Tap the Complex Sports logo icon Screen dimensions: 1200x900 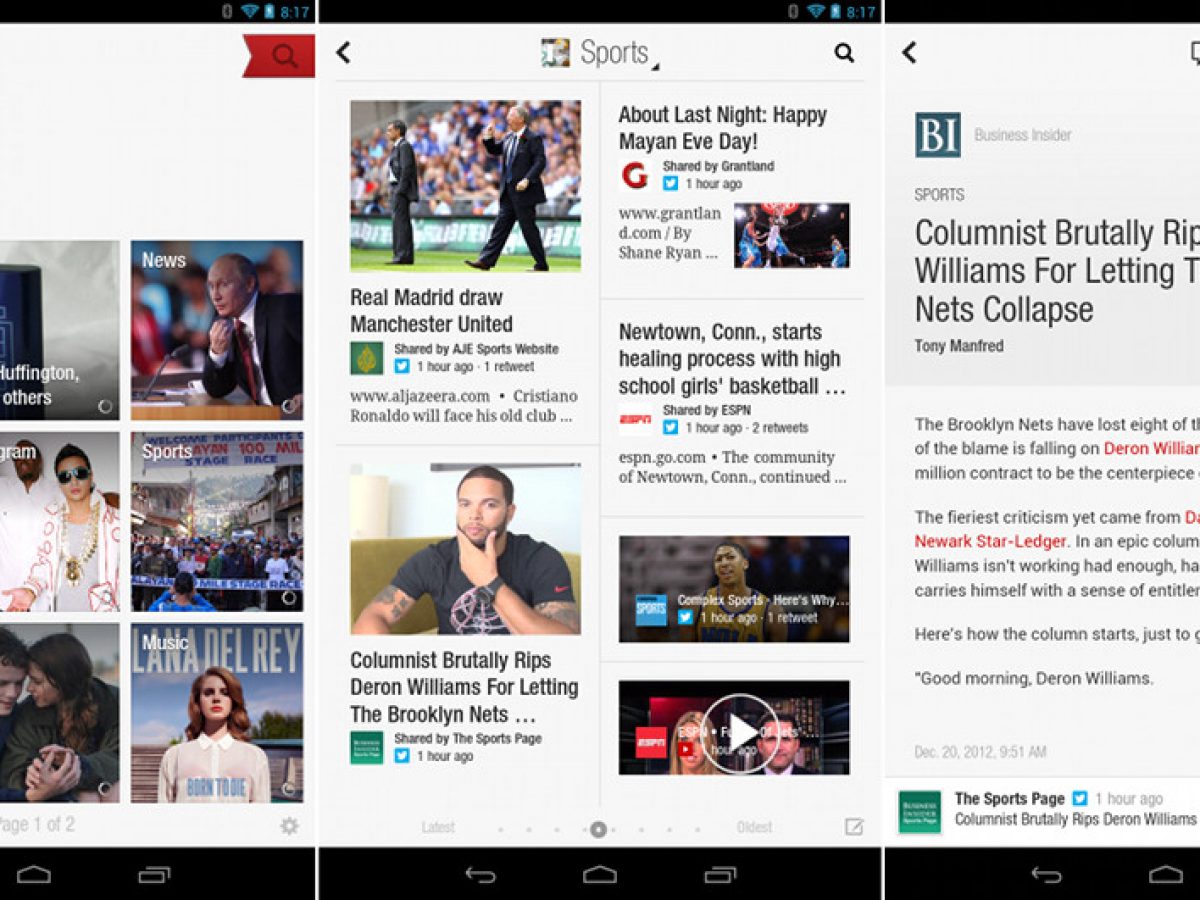[x=651, y=609]
